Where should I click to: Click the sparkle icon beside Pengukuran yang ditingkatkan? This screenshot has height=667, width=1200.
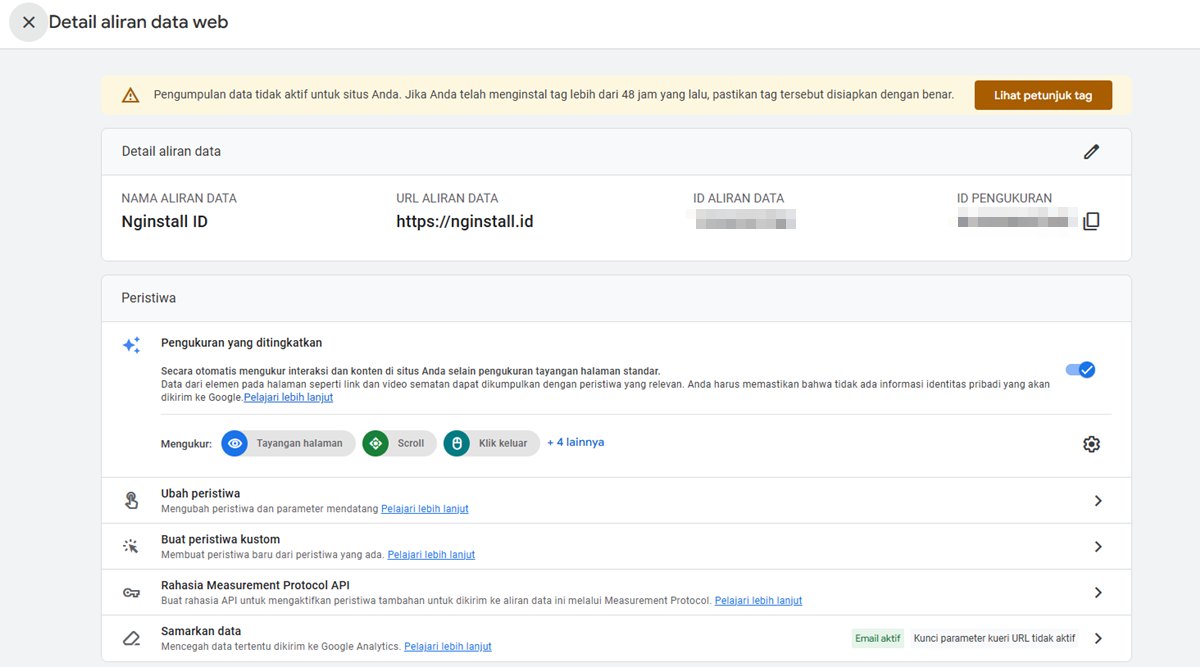tap(131, 345)
